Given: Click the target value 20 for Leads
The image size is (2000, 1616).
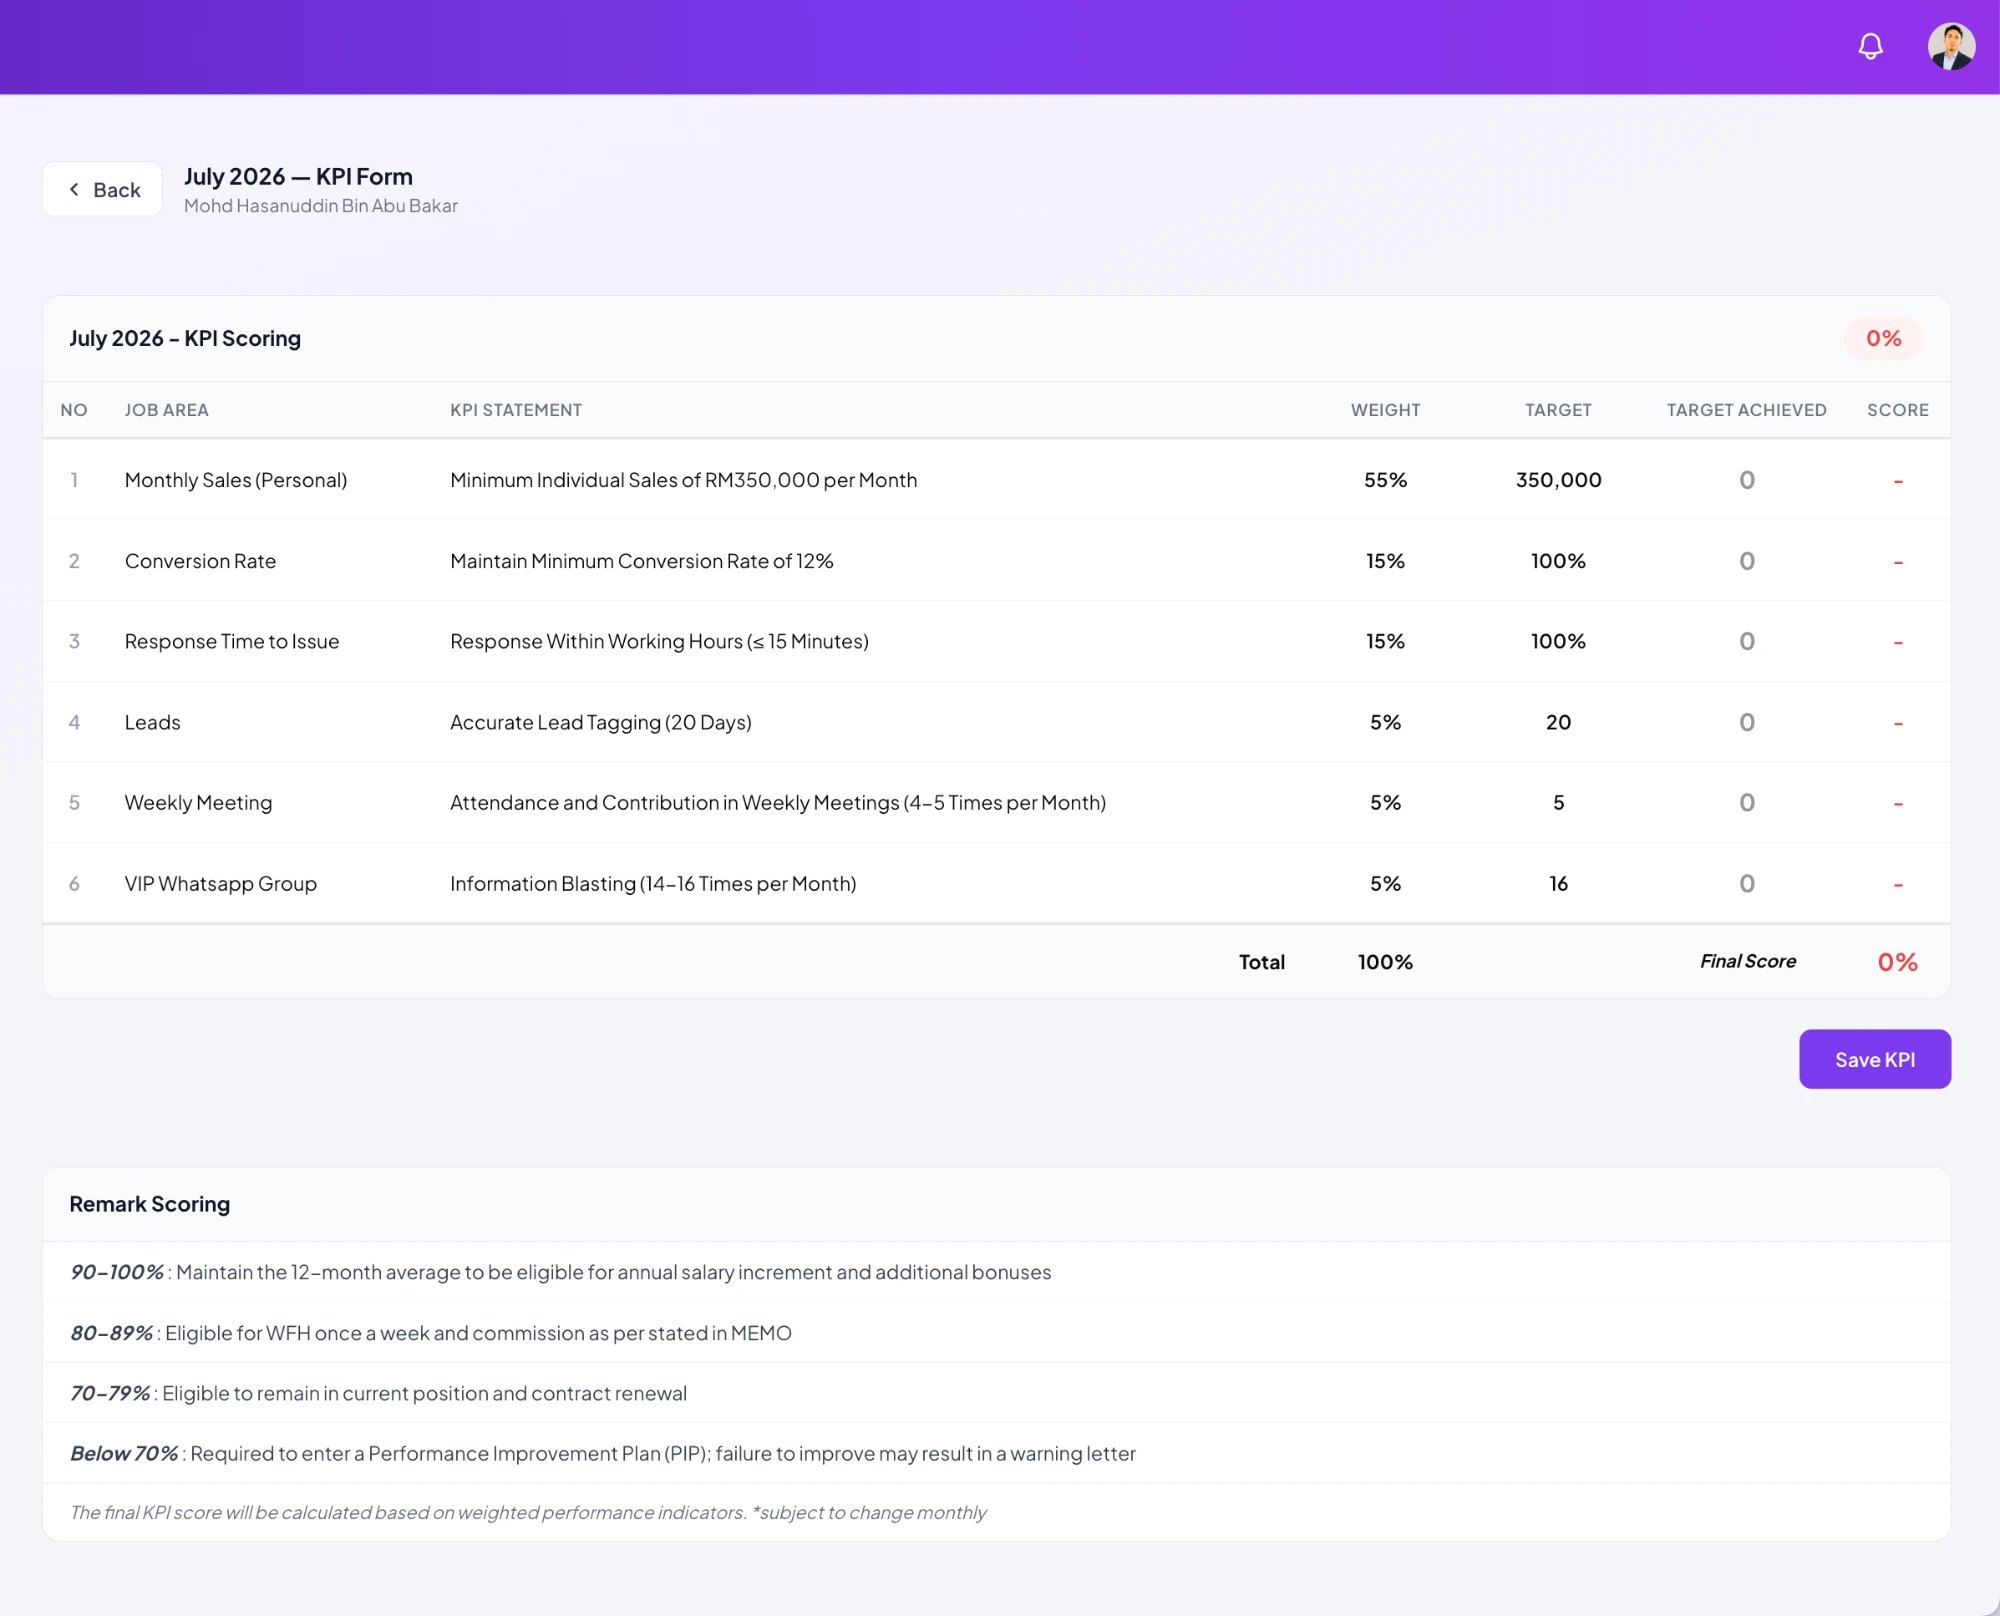Looking at the screenshot, I should pyautogui.click(x=1558, y=722).
